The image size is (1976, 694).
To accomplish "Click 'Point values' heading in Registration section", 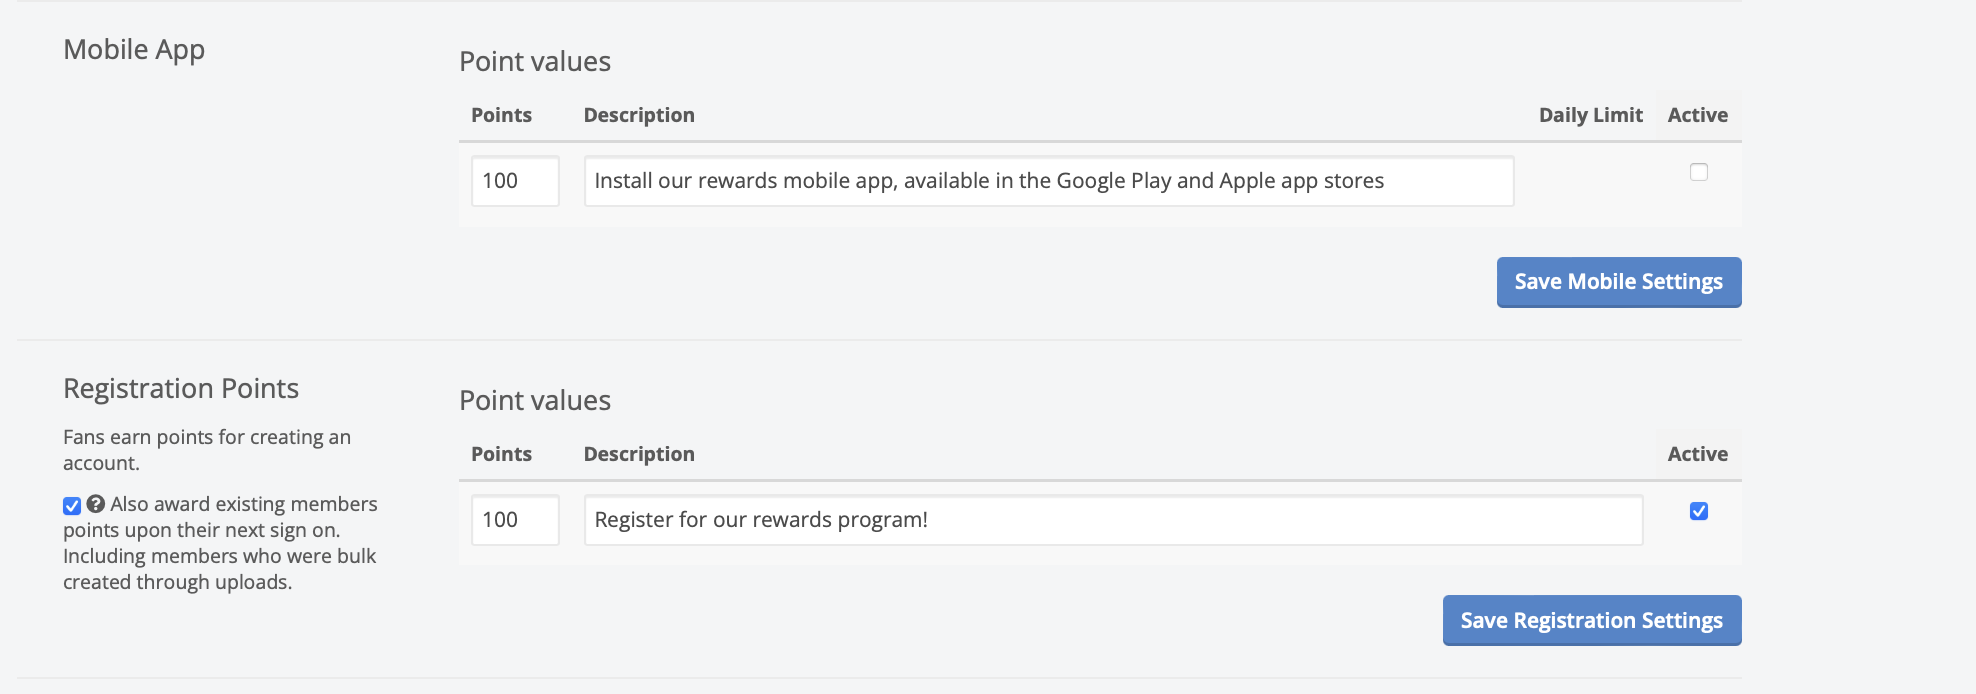I will (x=535, y=400).
